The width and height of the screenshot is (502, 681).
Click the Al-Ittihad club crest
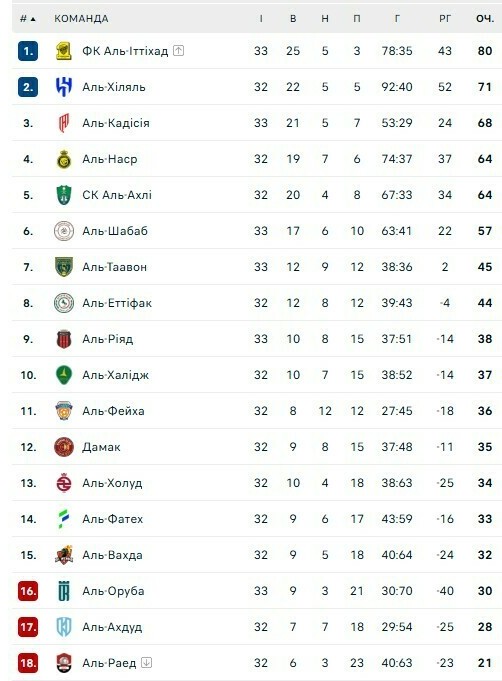click(64, 51)
